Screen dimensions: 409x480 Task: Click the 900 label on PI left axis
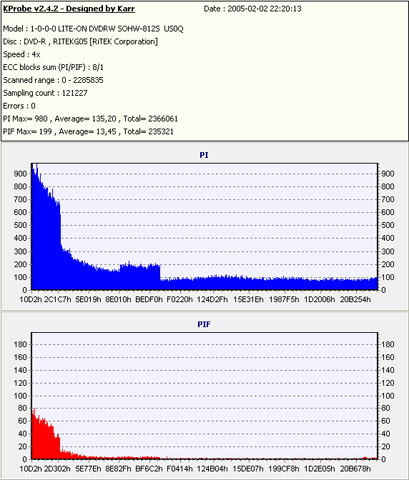pos(20,174)
